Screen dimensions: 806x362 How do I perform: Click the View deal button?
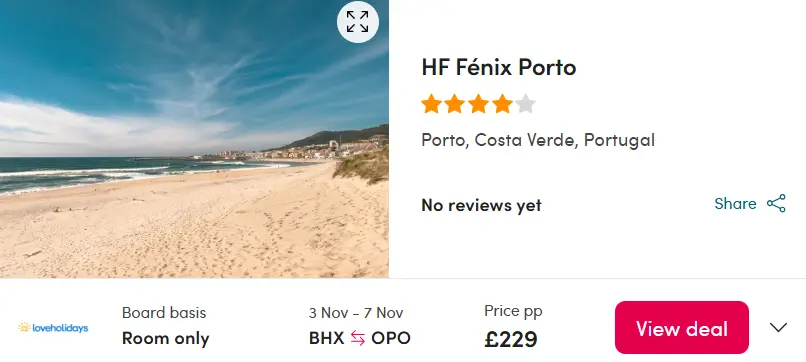682,328
